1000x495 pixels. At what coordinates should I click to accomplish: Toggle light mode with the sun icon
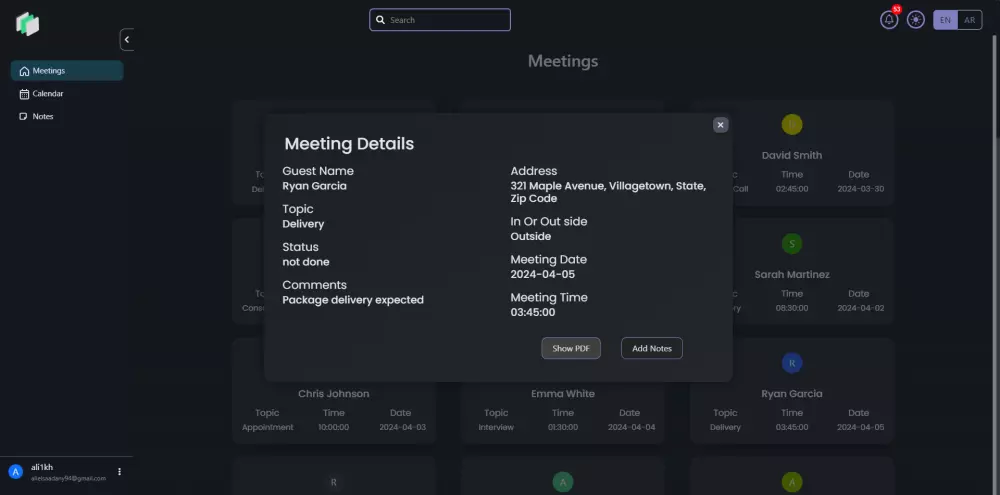tap(916, 20)
